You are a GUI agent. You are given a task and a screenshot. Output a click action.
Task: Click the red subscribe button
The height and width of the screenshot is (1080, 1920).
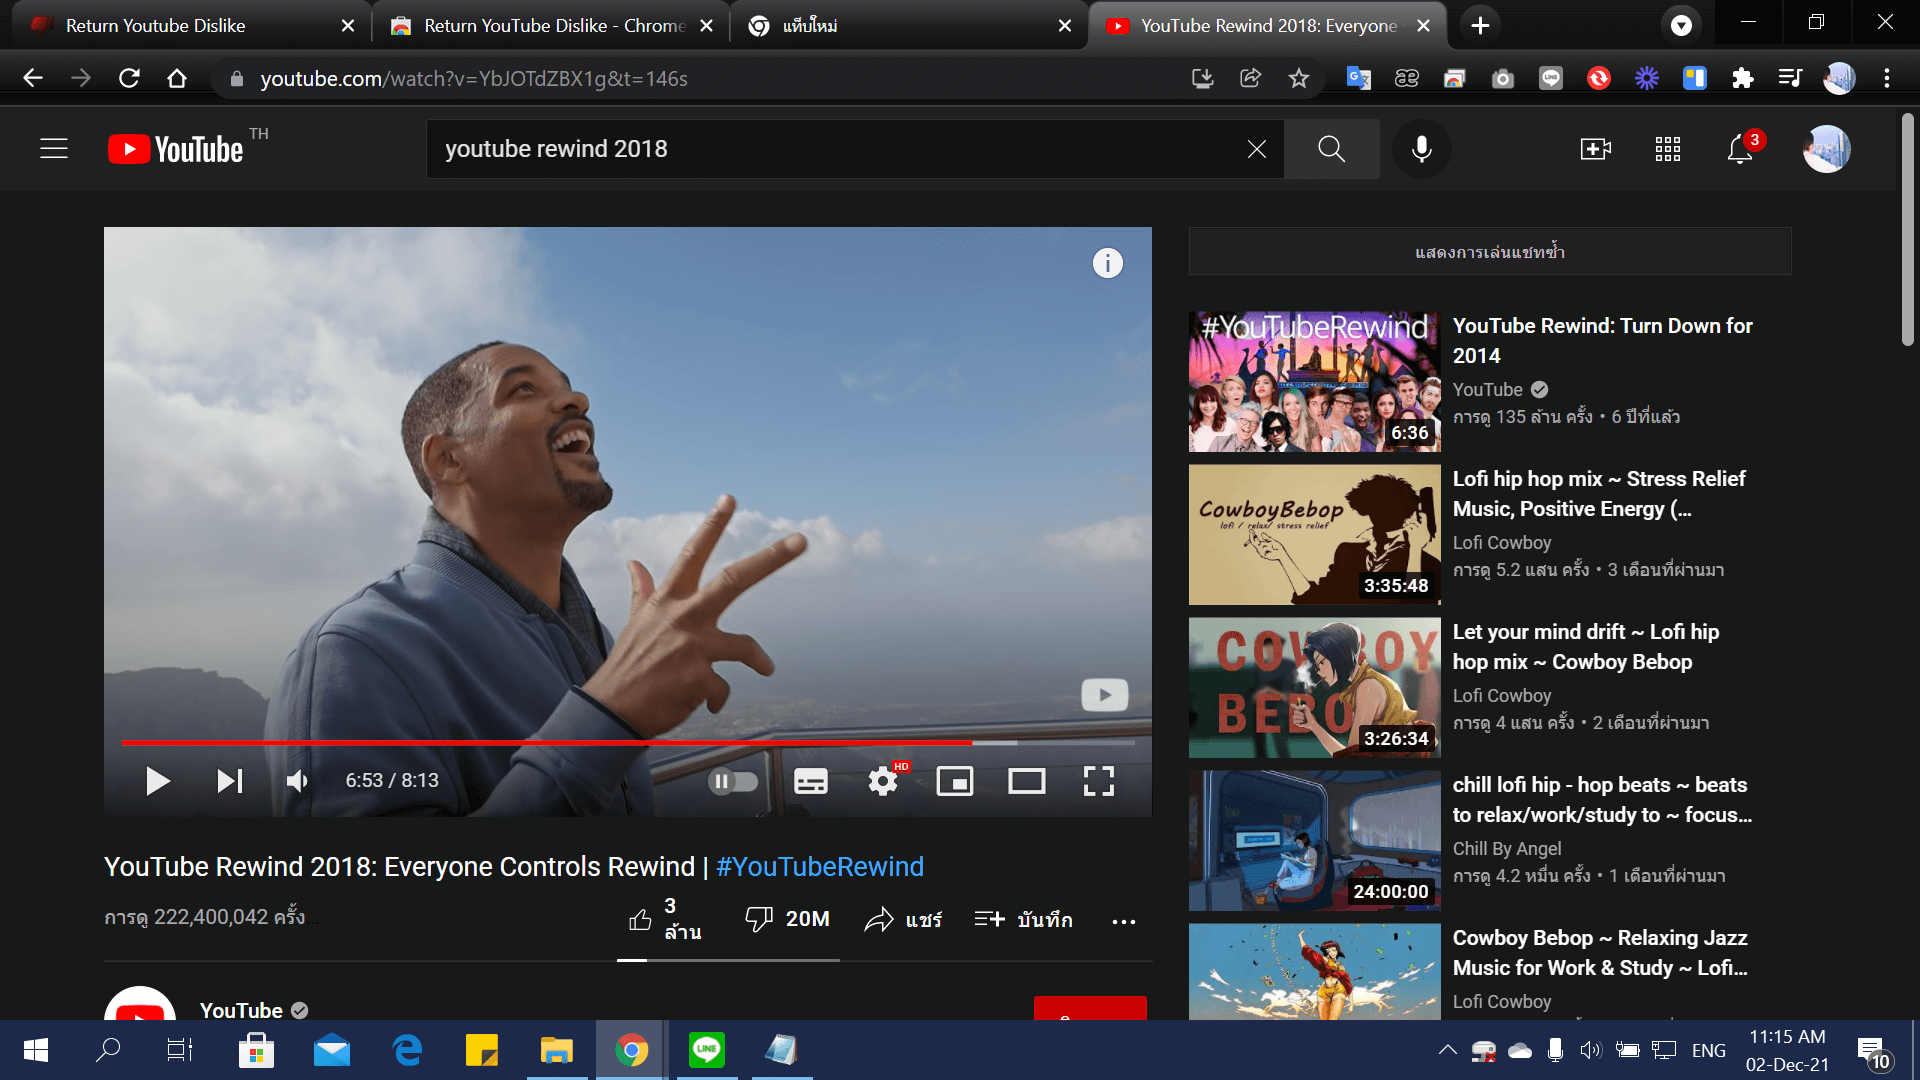coord(1090,1008)
